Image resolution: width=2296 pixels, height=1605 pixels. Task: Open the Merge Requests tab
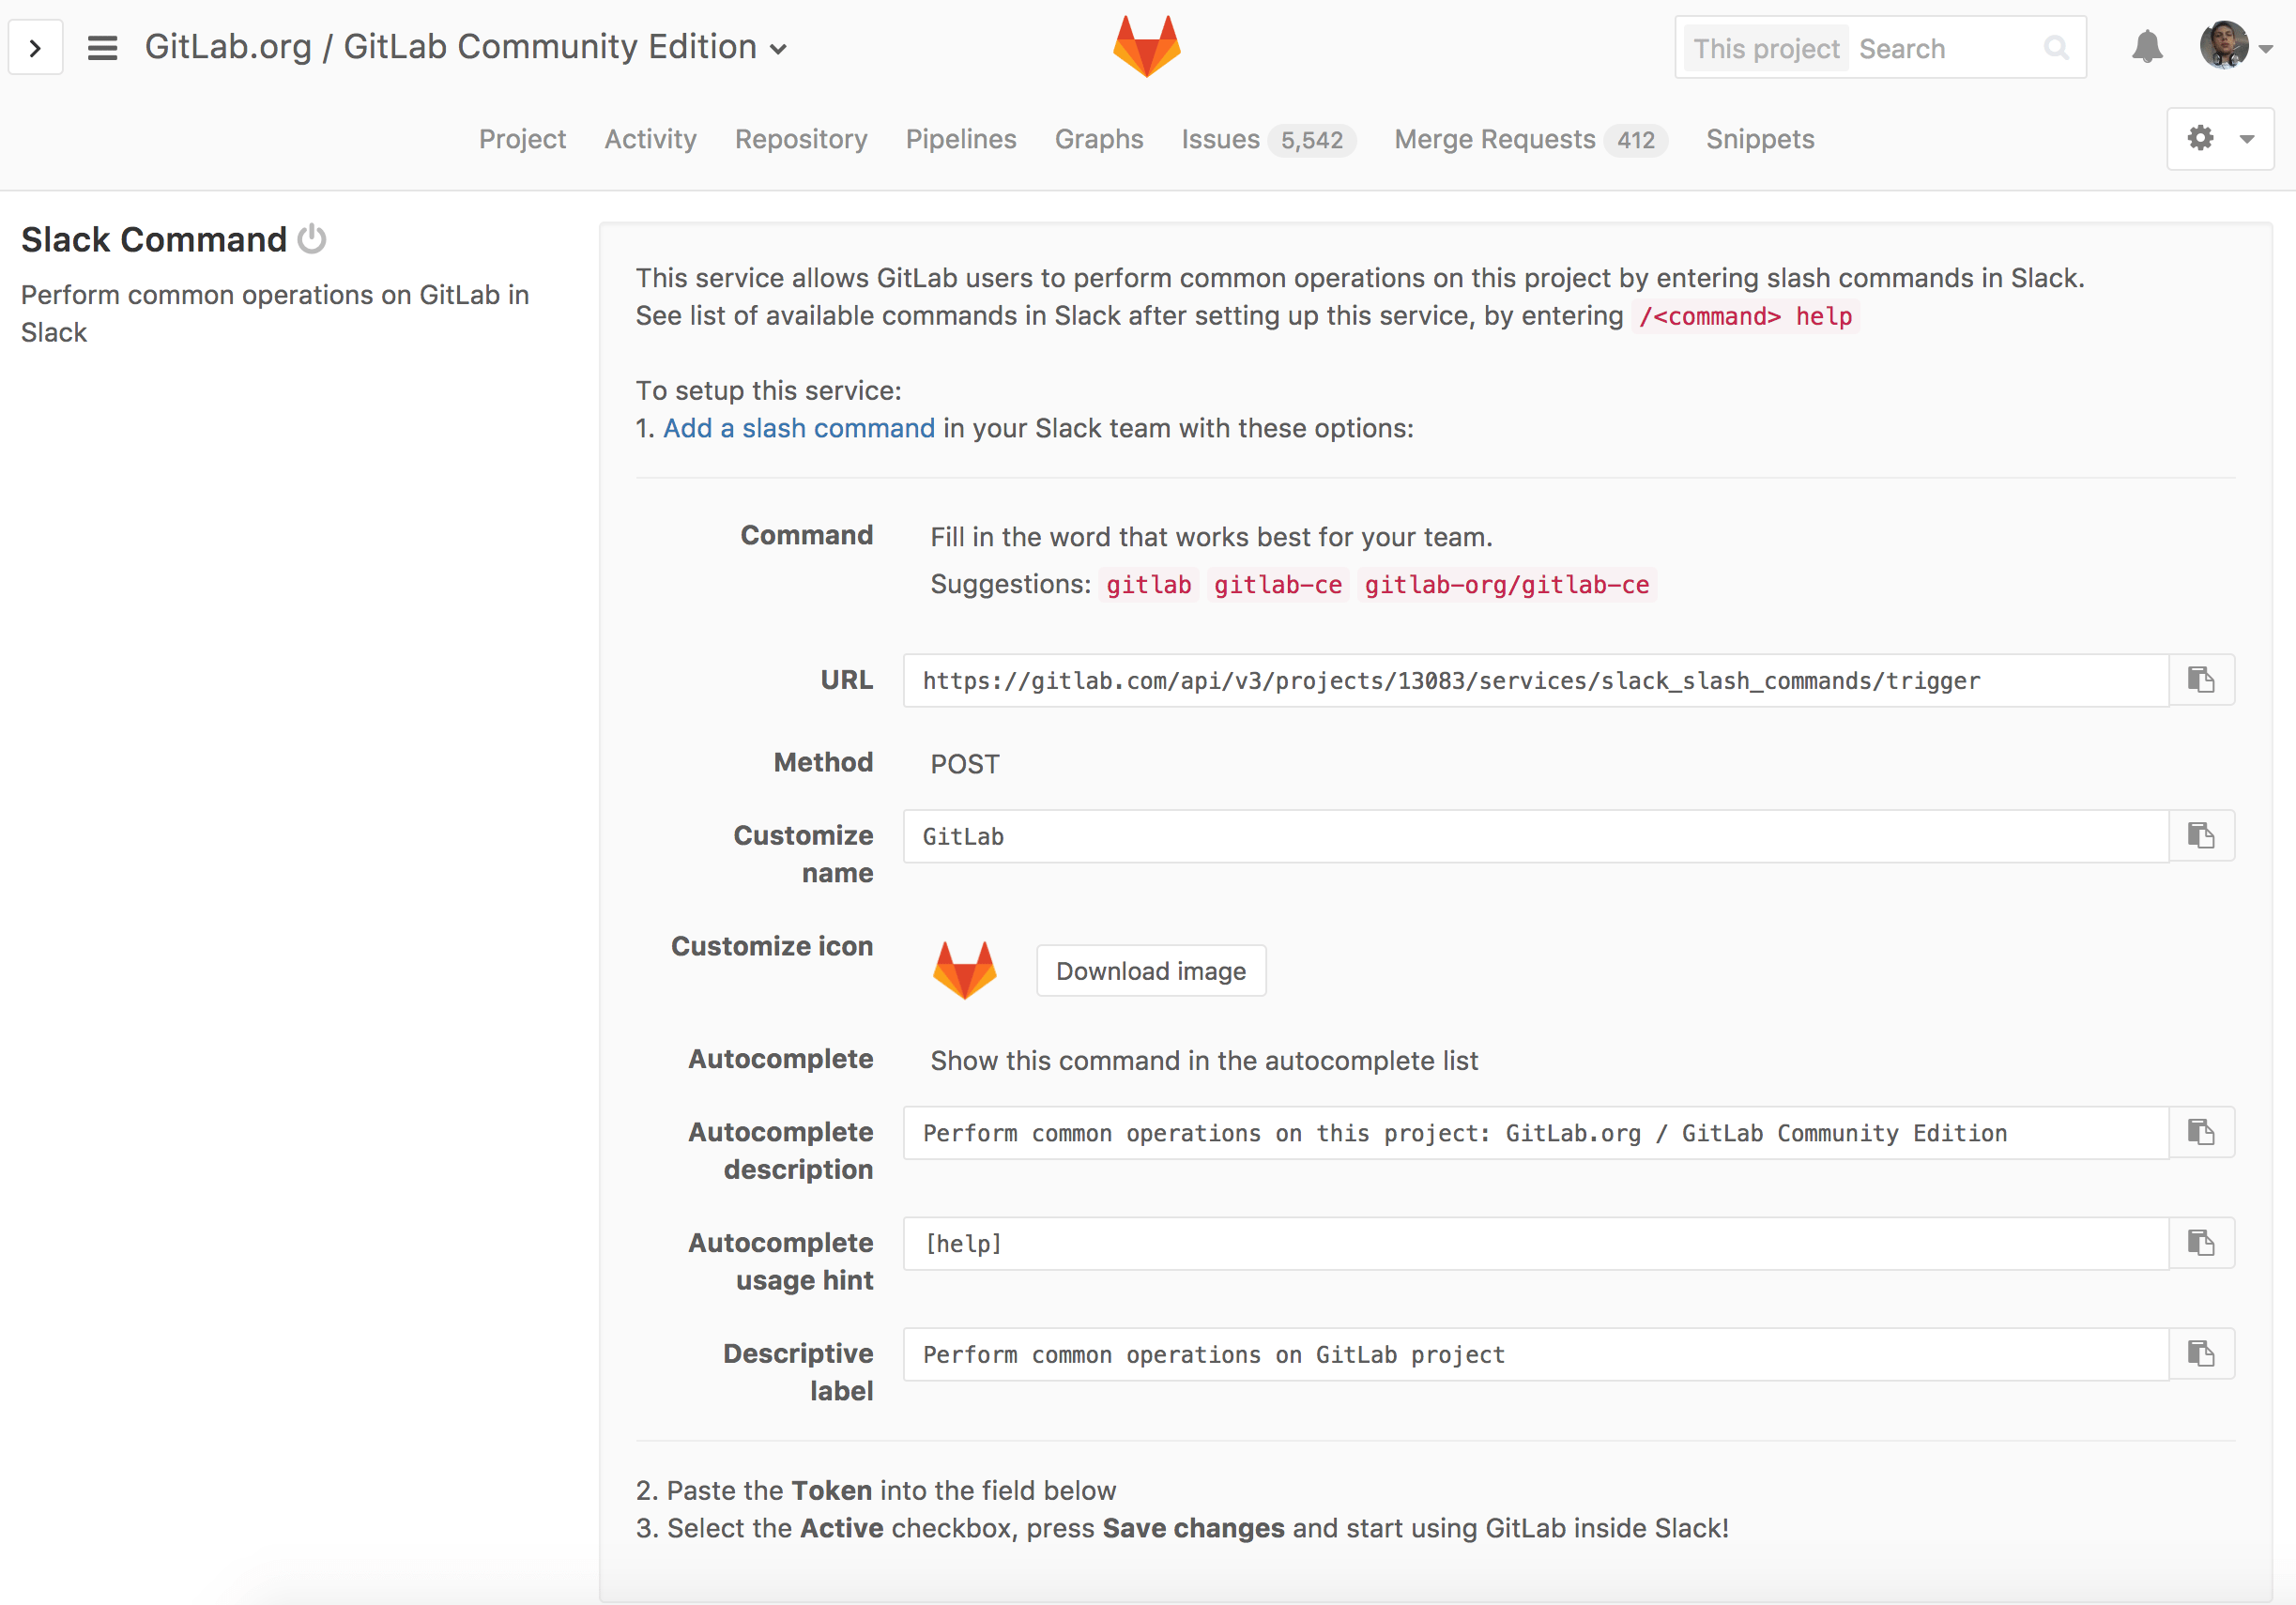1493,139
